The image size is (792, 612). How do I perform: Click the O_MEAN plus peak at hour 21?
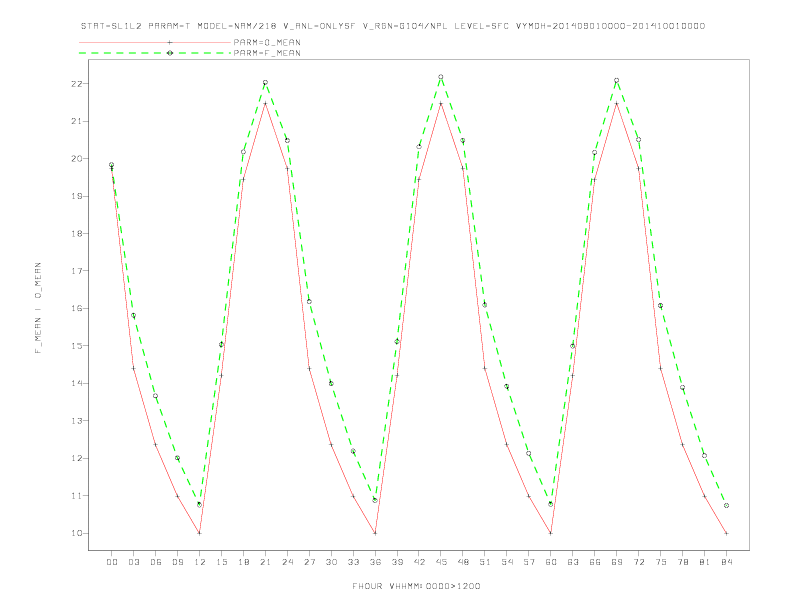tap(265, 104)
